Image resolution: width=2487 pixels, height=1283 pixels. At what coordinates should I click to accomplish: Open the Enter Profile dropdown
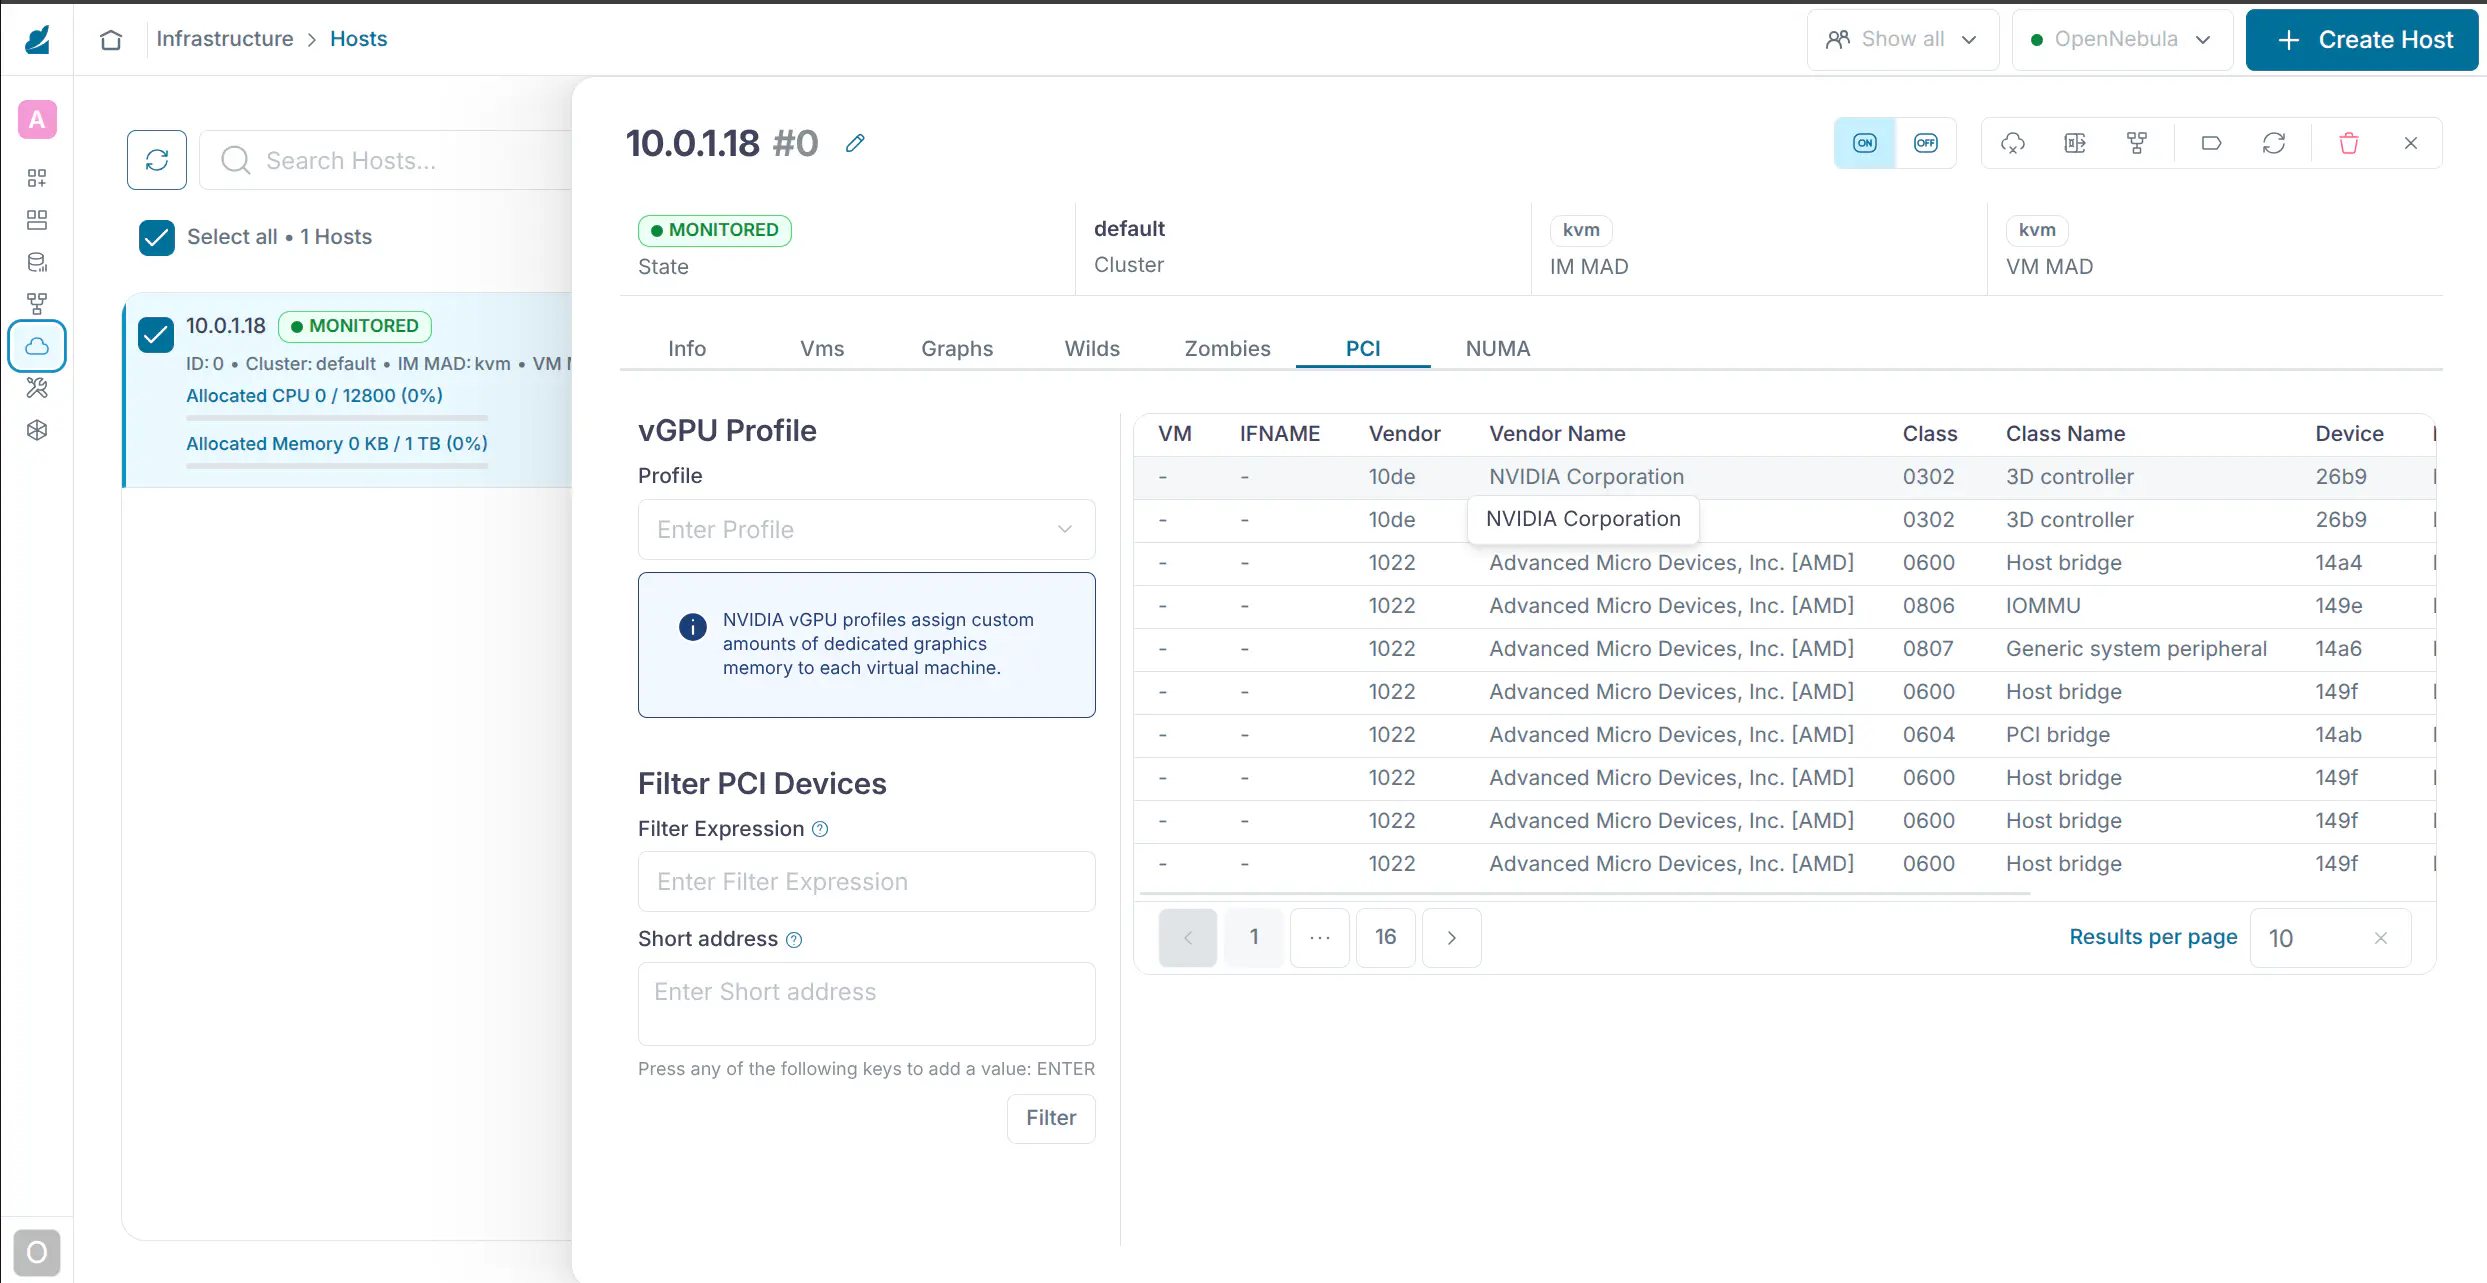[x=866, y=530]
